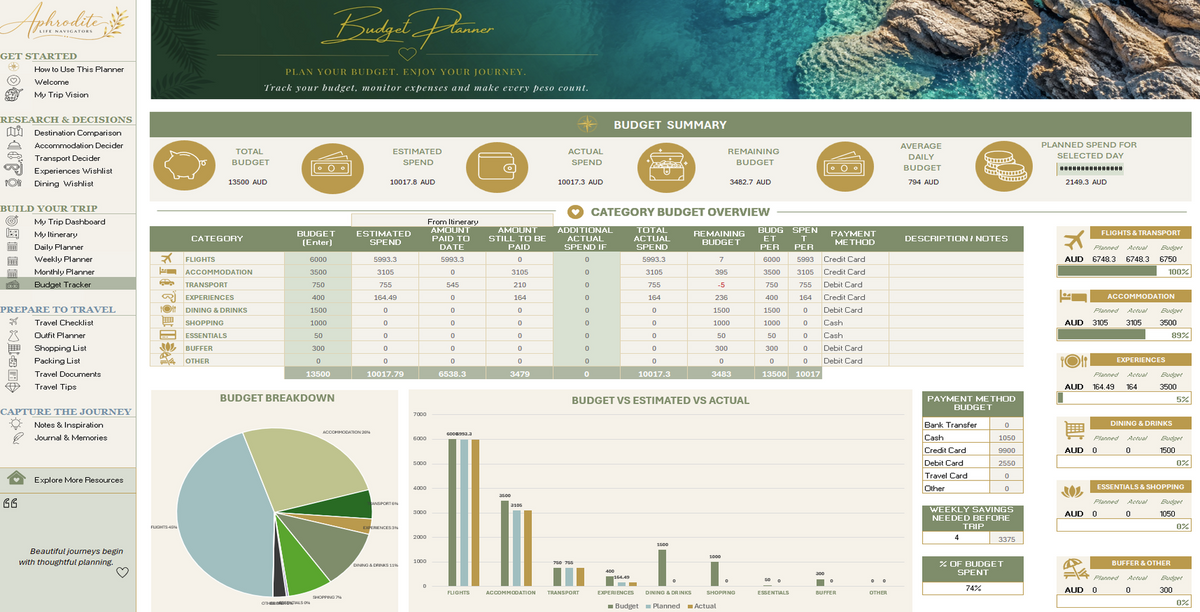Open How to Use This Planner
This screenshot has width=1200, height=612.
click(79, 69)
